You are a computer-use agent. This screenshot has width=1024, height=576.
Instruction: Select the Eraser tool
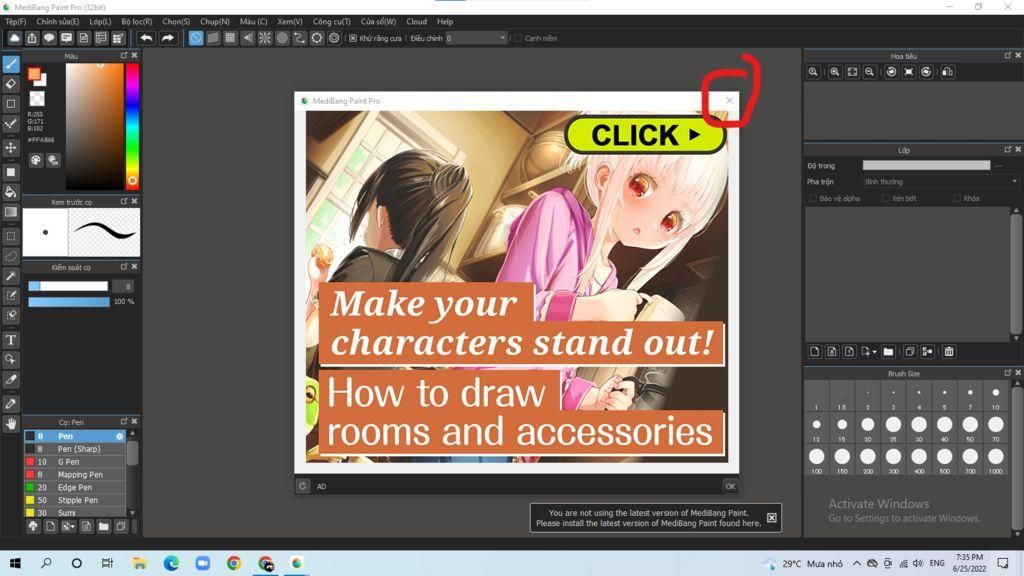(x=11, y=84)
